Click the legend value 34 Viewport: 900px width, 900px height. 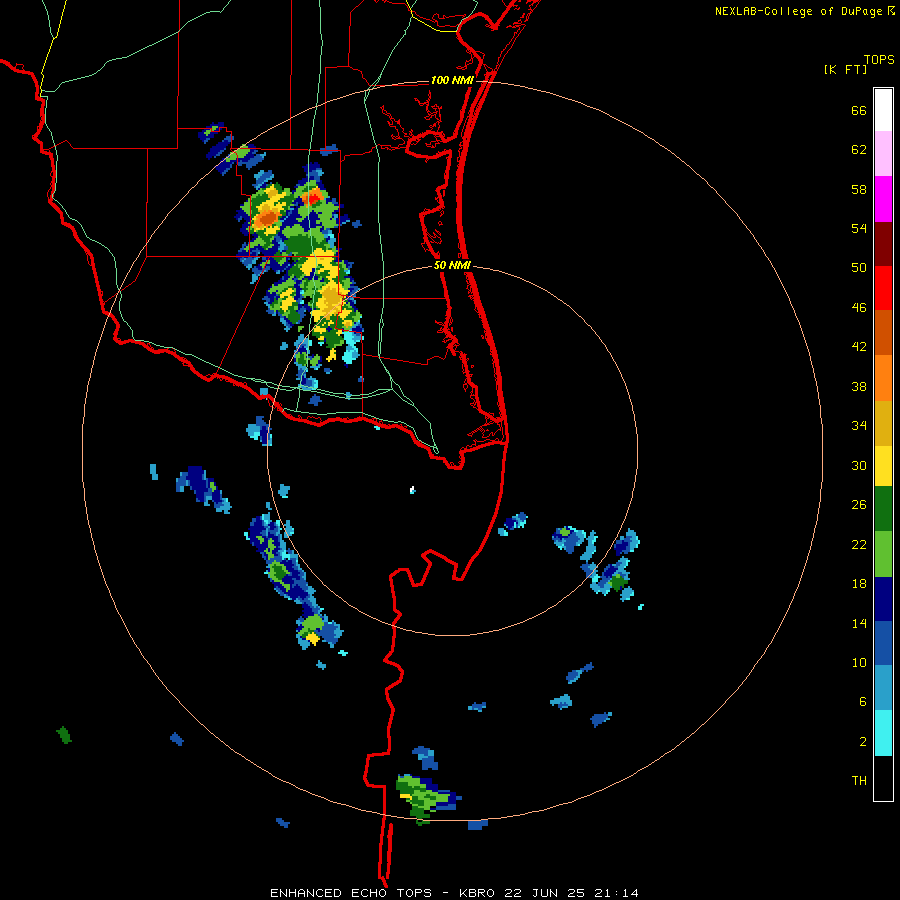(859, 426)
